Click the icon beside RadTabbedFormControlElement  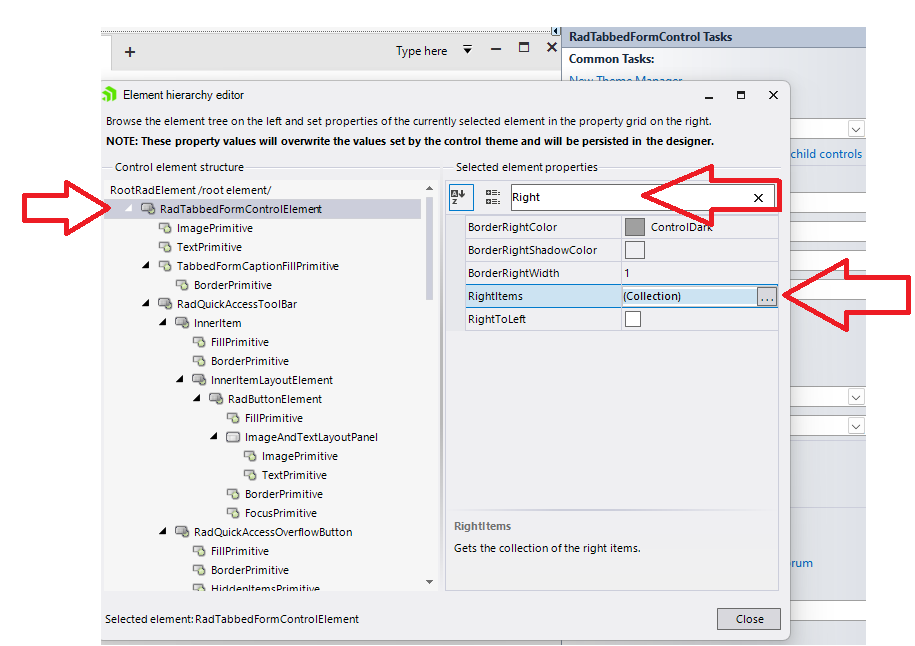[x=148, y=209]
